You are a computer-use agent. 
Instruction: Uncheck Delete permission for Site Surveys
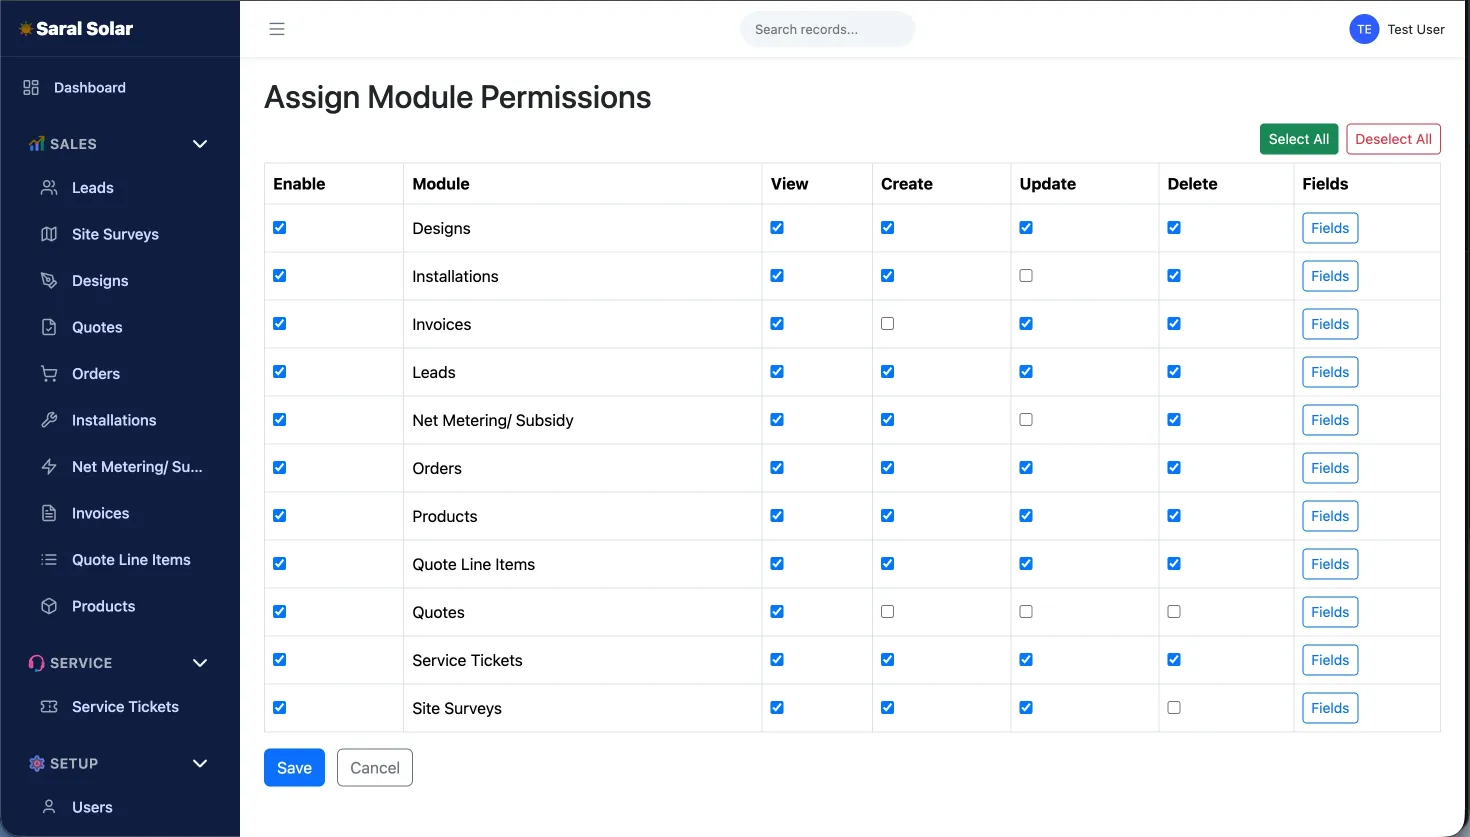(x=1173, y=707)
